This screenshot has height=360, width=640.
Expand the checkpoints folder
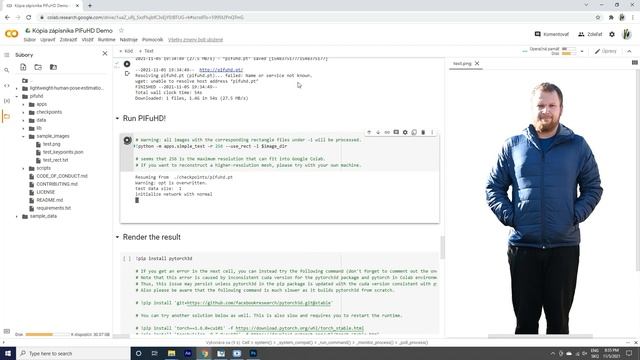click(x=23, y=112)
